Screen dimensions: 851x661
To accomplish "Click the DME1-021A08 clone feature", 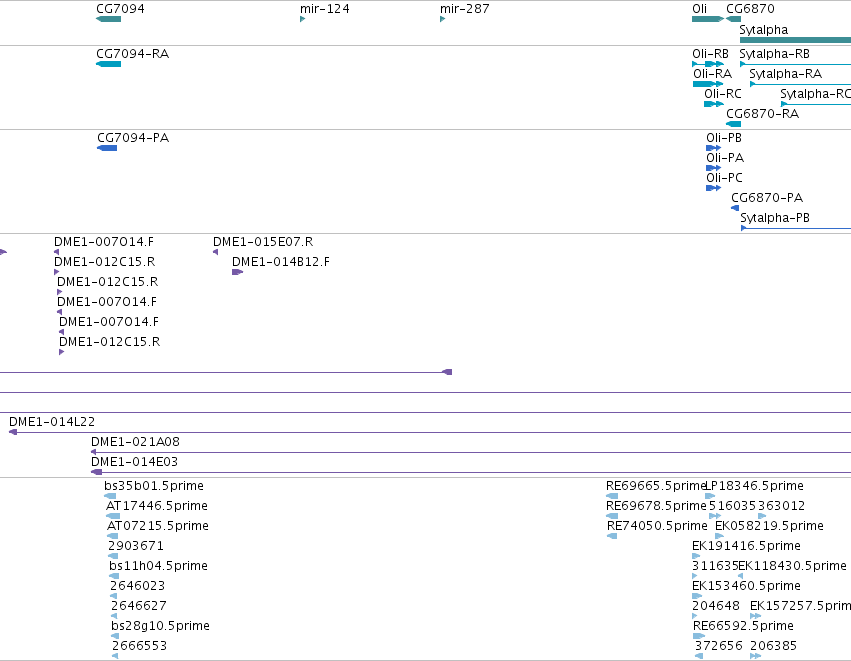I will [x=471, y=453].
